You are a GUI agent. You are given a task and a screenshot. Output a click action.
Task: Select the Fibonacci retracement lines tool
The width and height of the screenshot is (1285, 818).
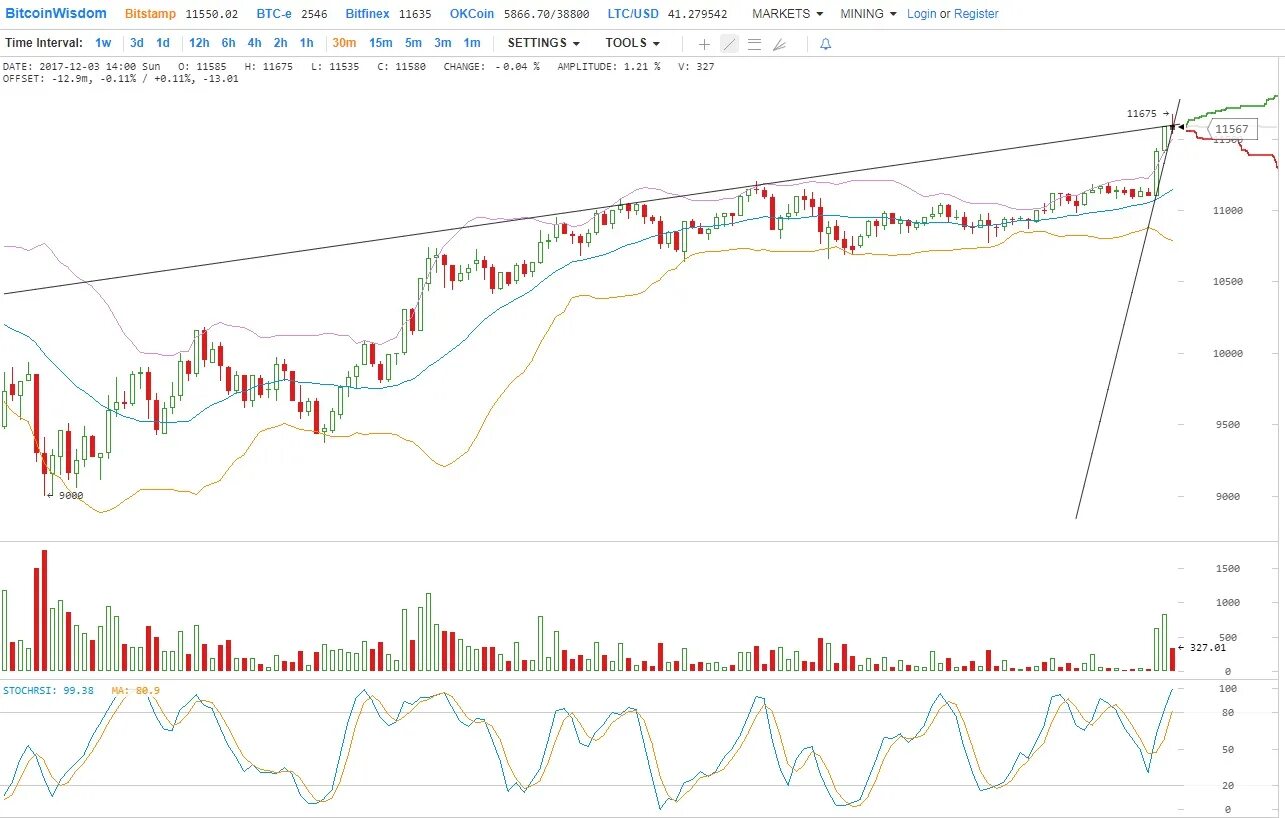755,44
